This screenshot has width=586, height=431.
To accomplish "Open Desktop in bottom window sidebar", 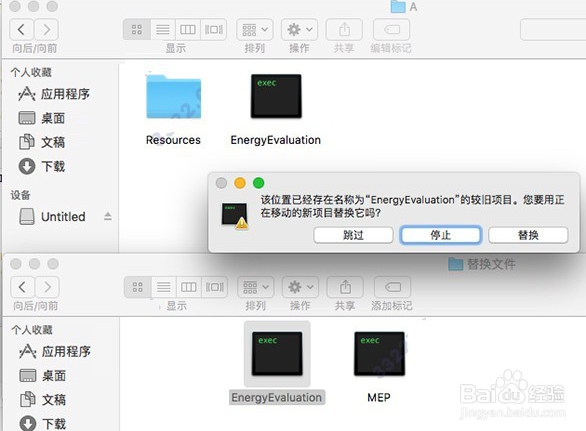I will click(x=42, y=376).
